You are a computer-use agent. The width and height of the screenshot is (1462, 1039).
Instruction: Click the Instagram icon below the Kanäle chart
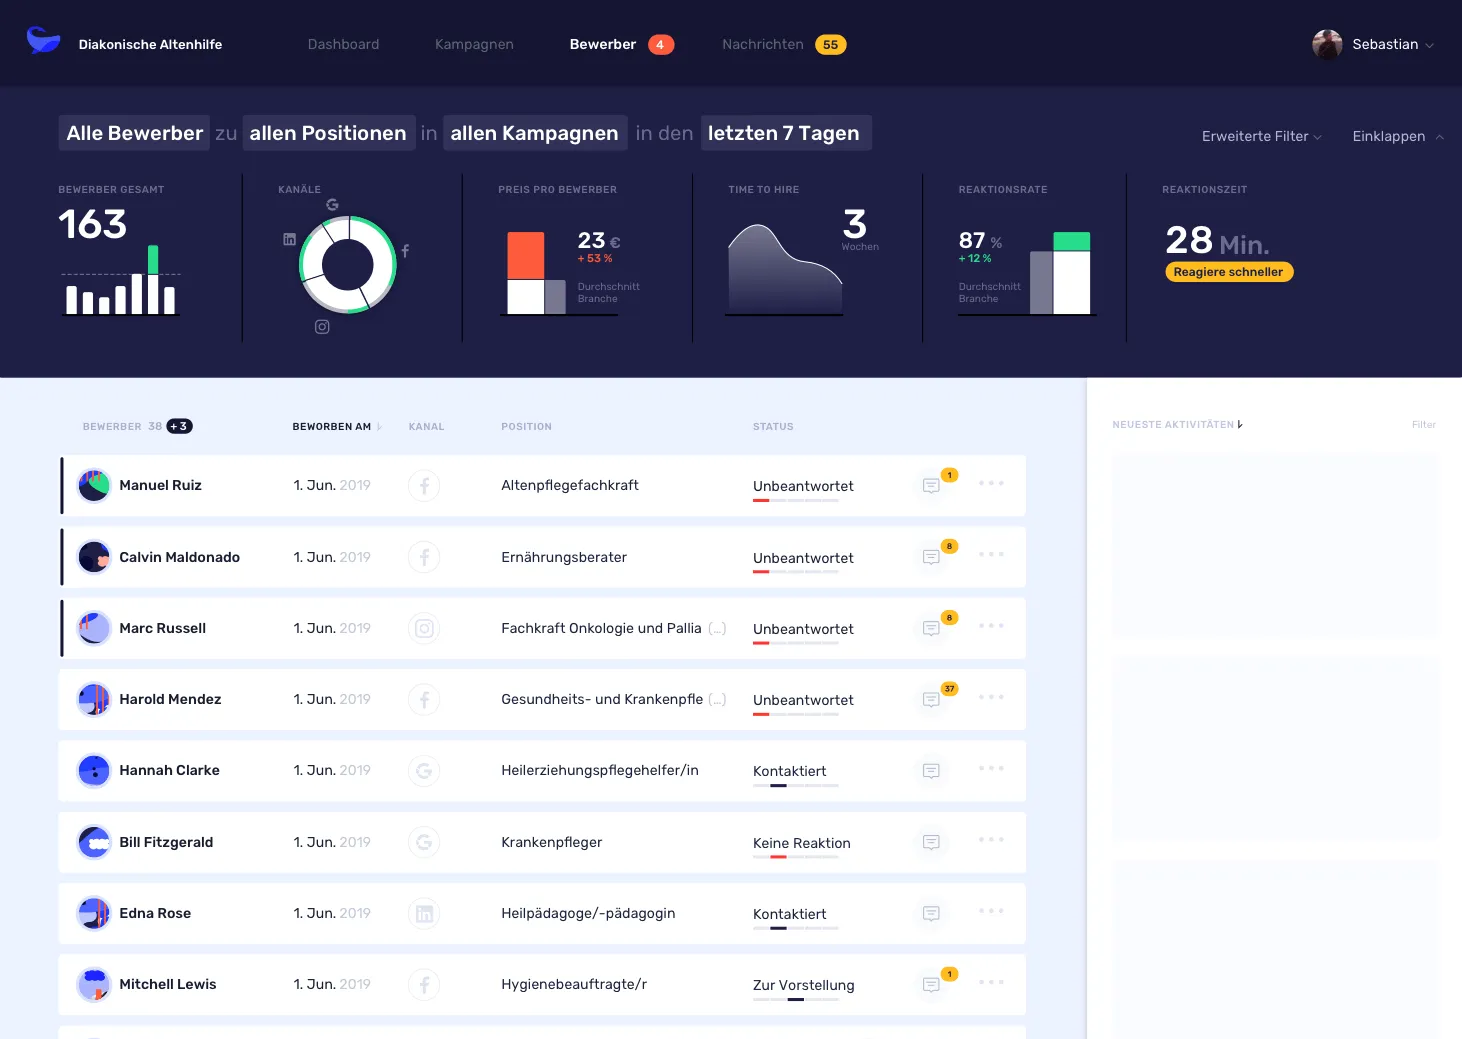tap(322, 327)
